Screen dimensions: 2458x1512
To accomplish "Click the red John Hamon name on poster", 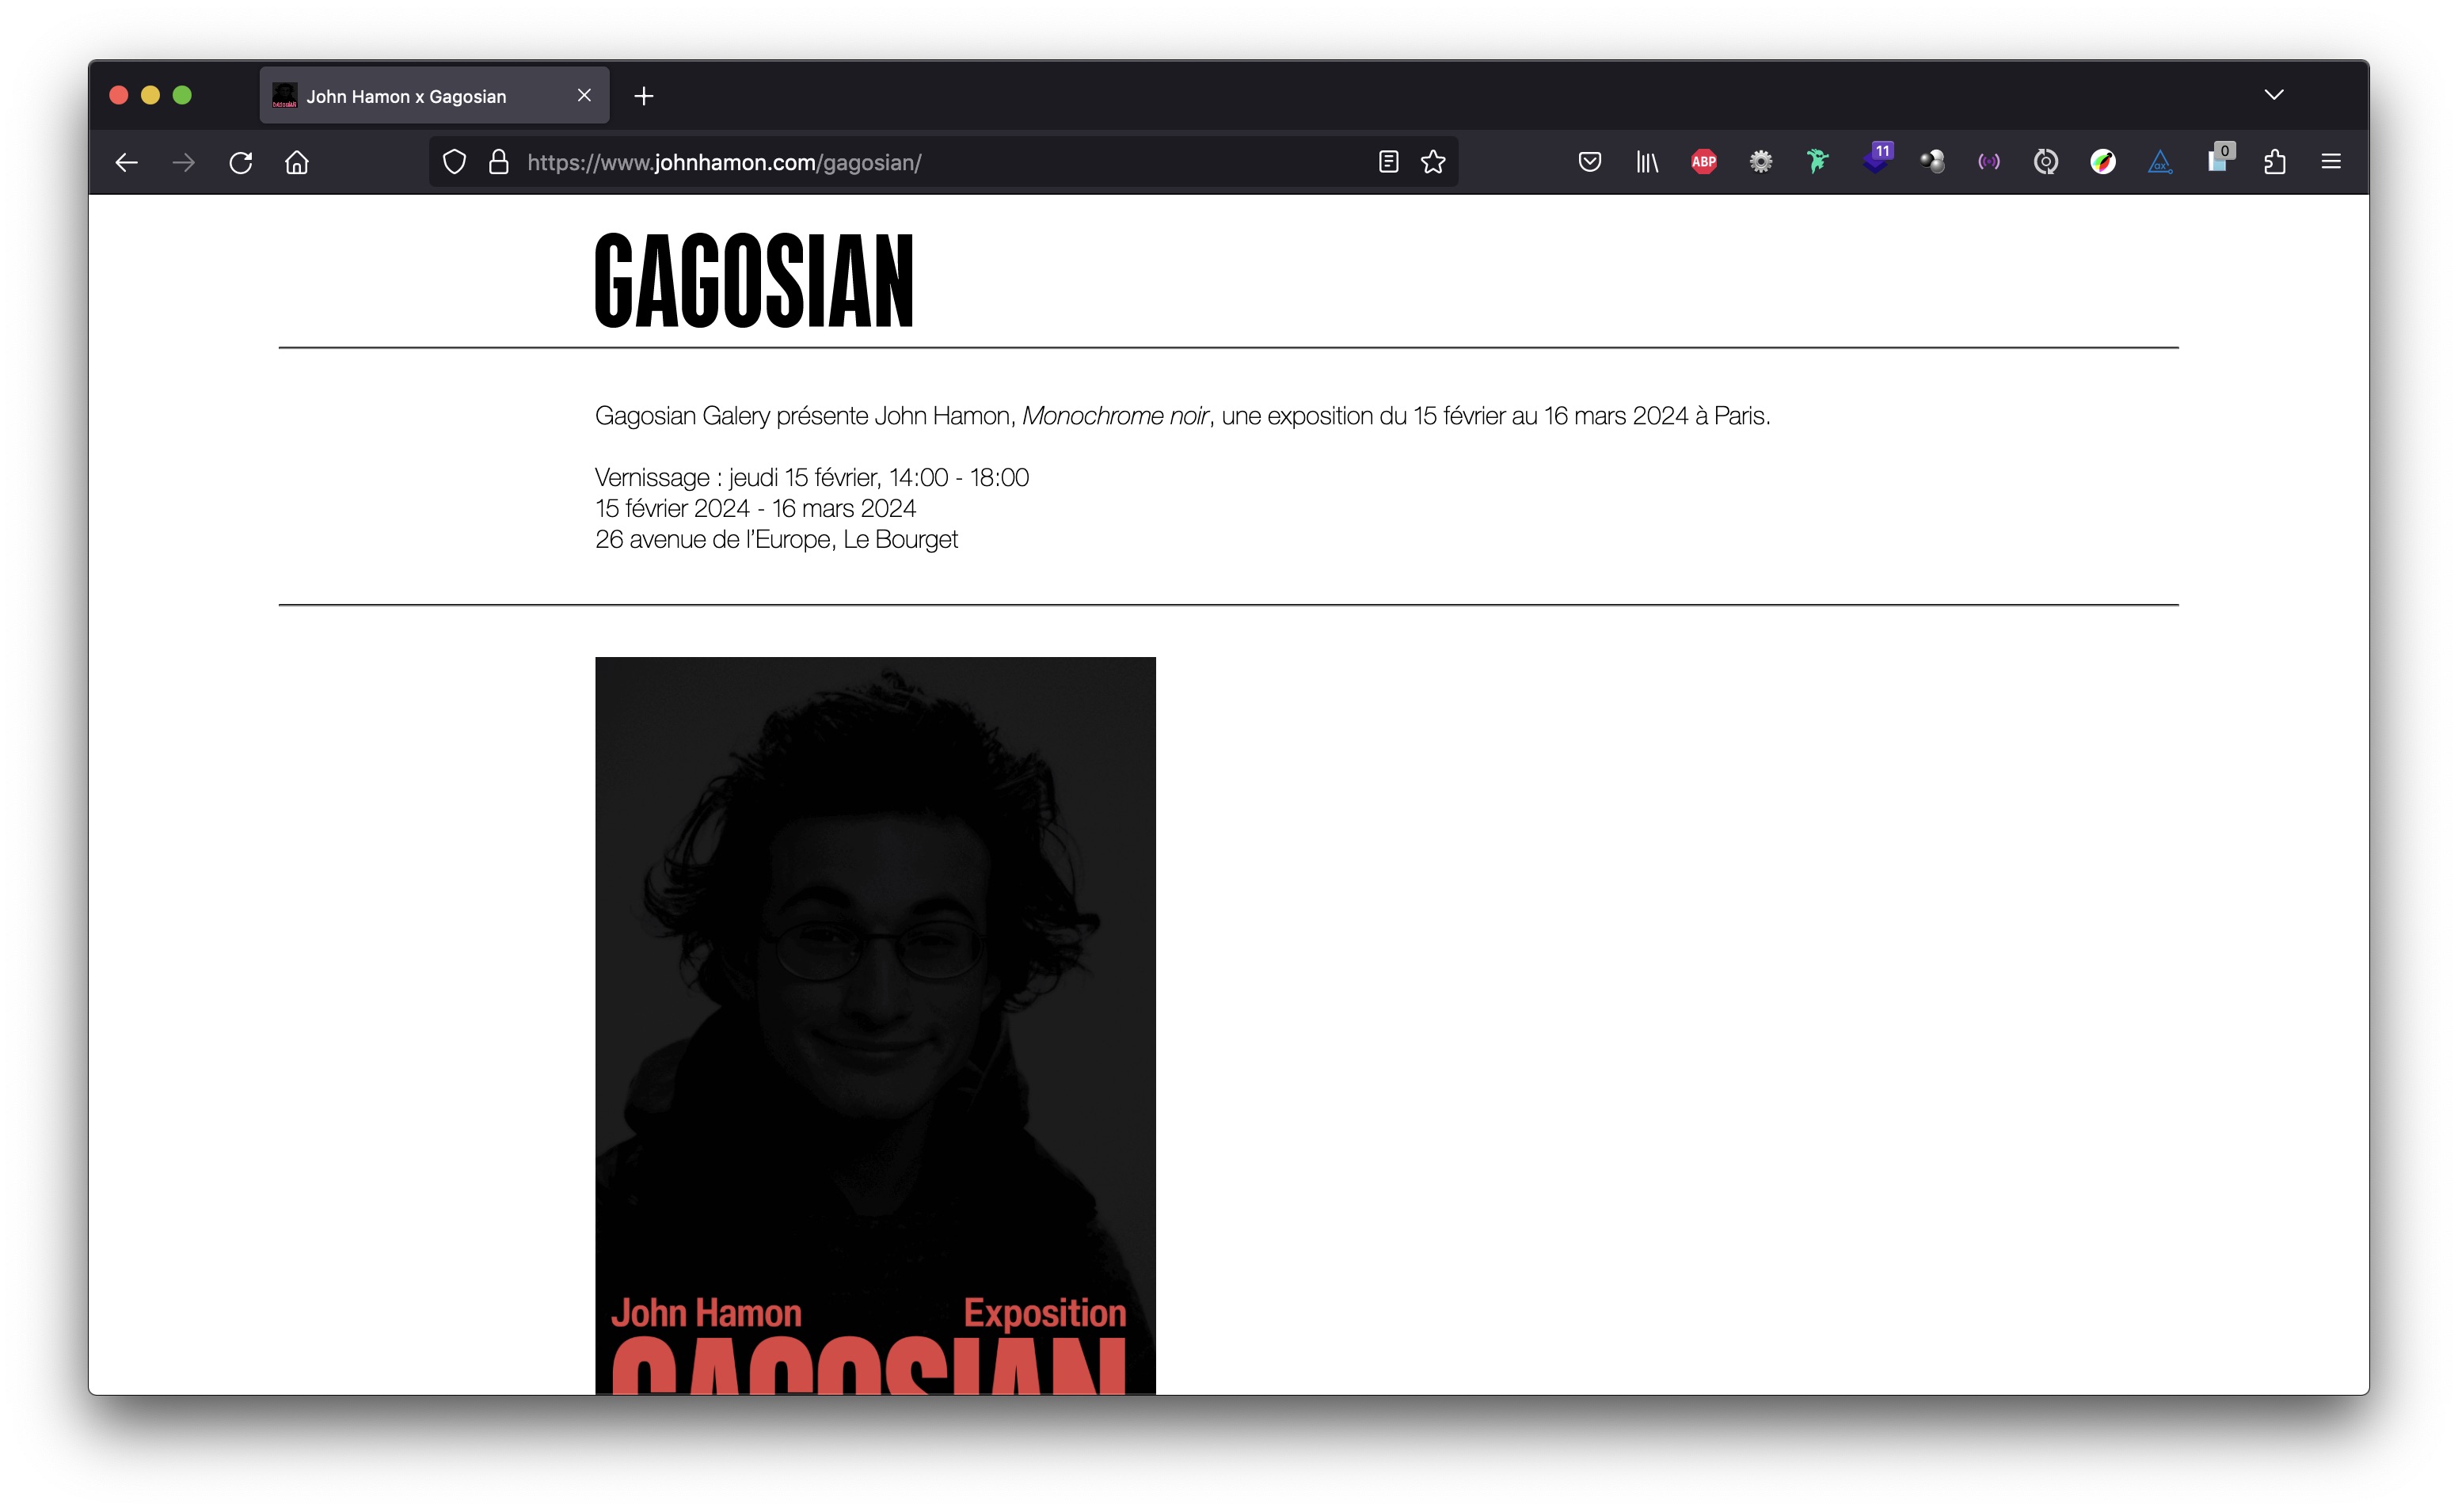I will click(x=706, y=1313).
